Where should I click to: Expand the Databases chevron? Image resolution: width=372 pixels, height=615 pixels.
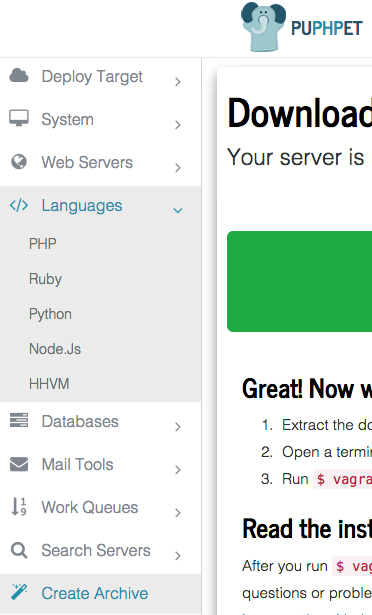[178, 427]
